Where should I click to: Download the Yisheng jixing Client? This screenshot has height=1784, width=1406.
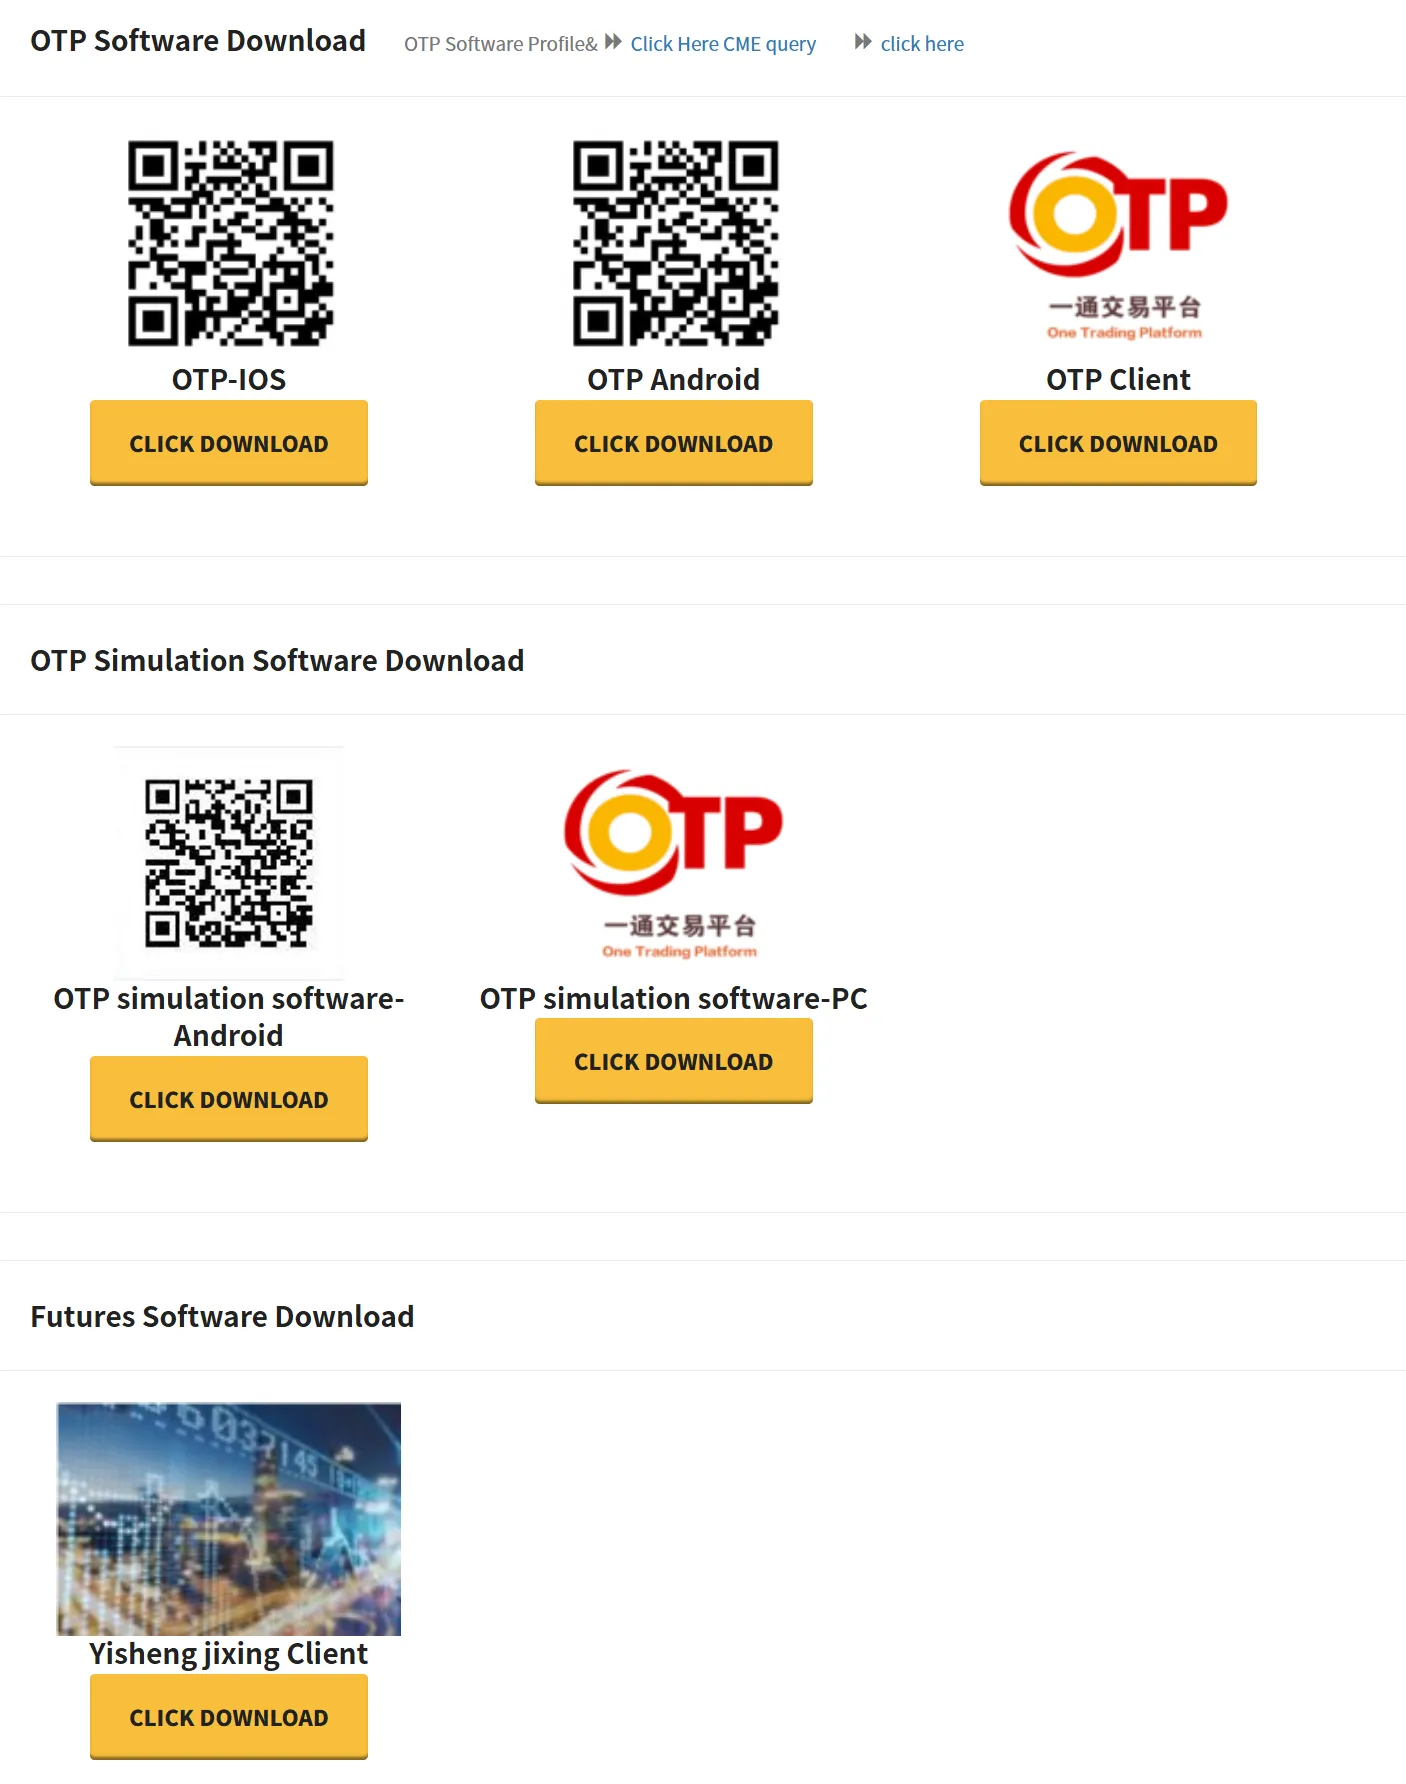pos(229,1717)
